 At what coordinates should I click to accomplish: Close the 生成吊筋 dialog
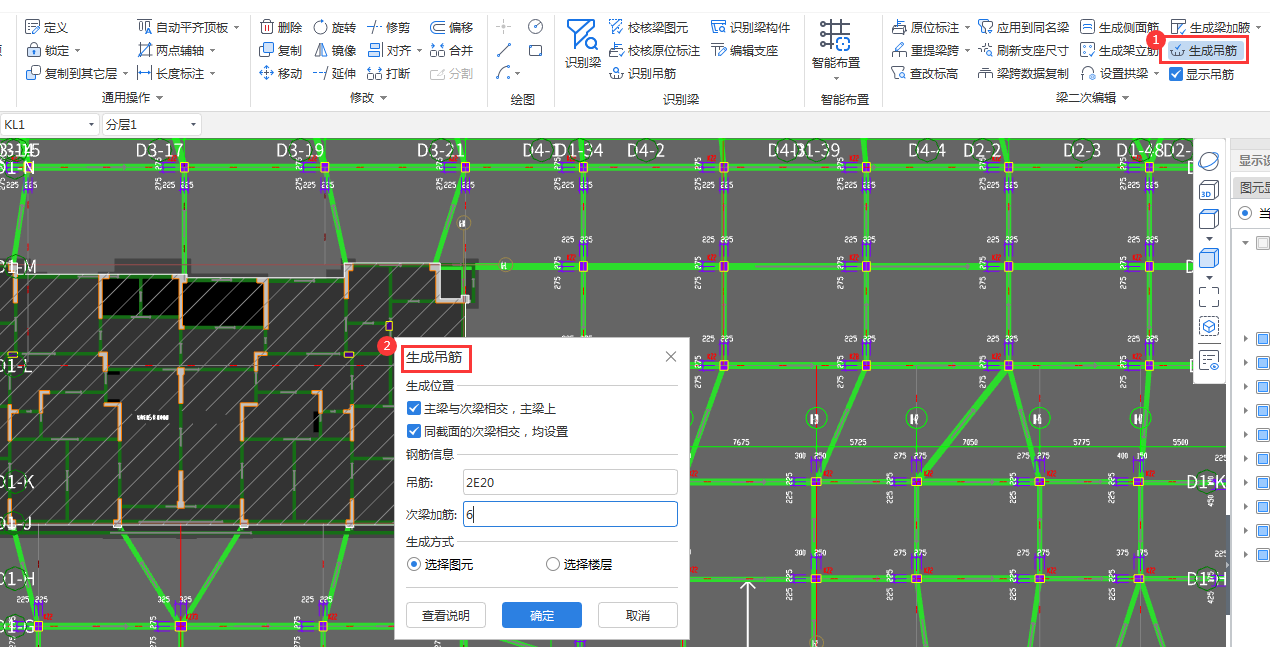pos(671,357)
